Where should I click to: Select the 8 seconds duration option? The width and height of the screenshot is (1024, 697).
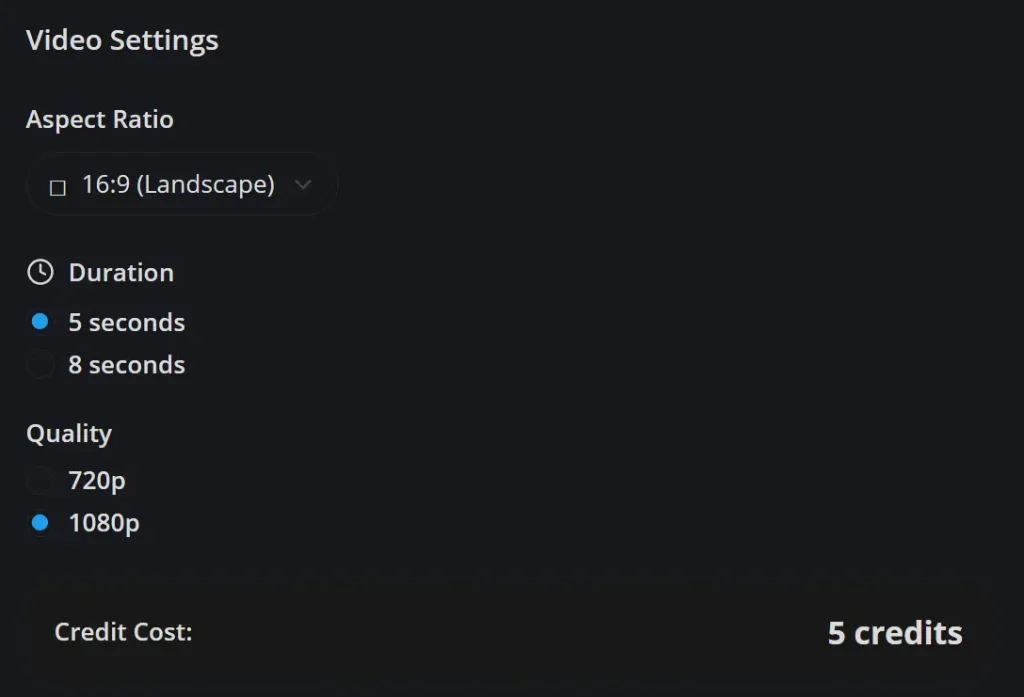(x=126, y=364)
